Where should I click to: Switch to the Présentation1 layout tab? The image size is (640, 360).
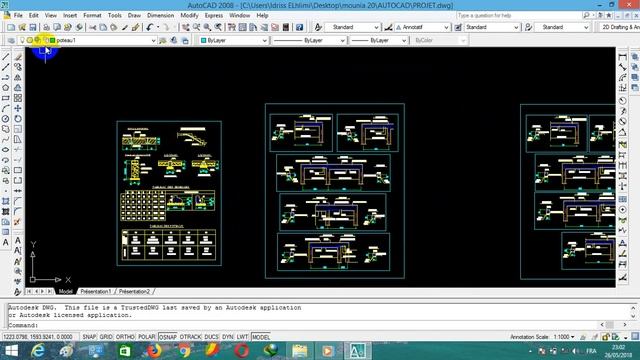pos(96,291)
